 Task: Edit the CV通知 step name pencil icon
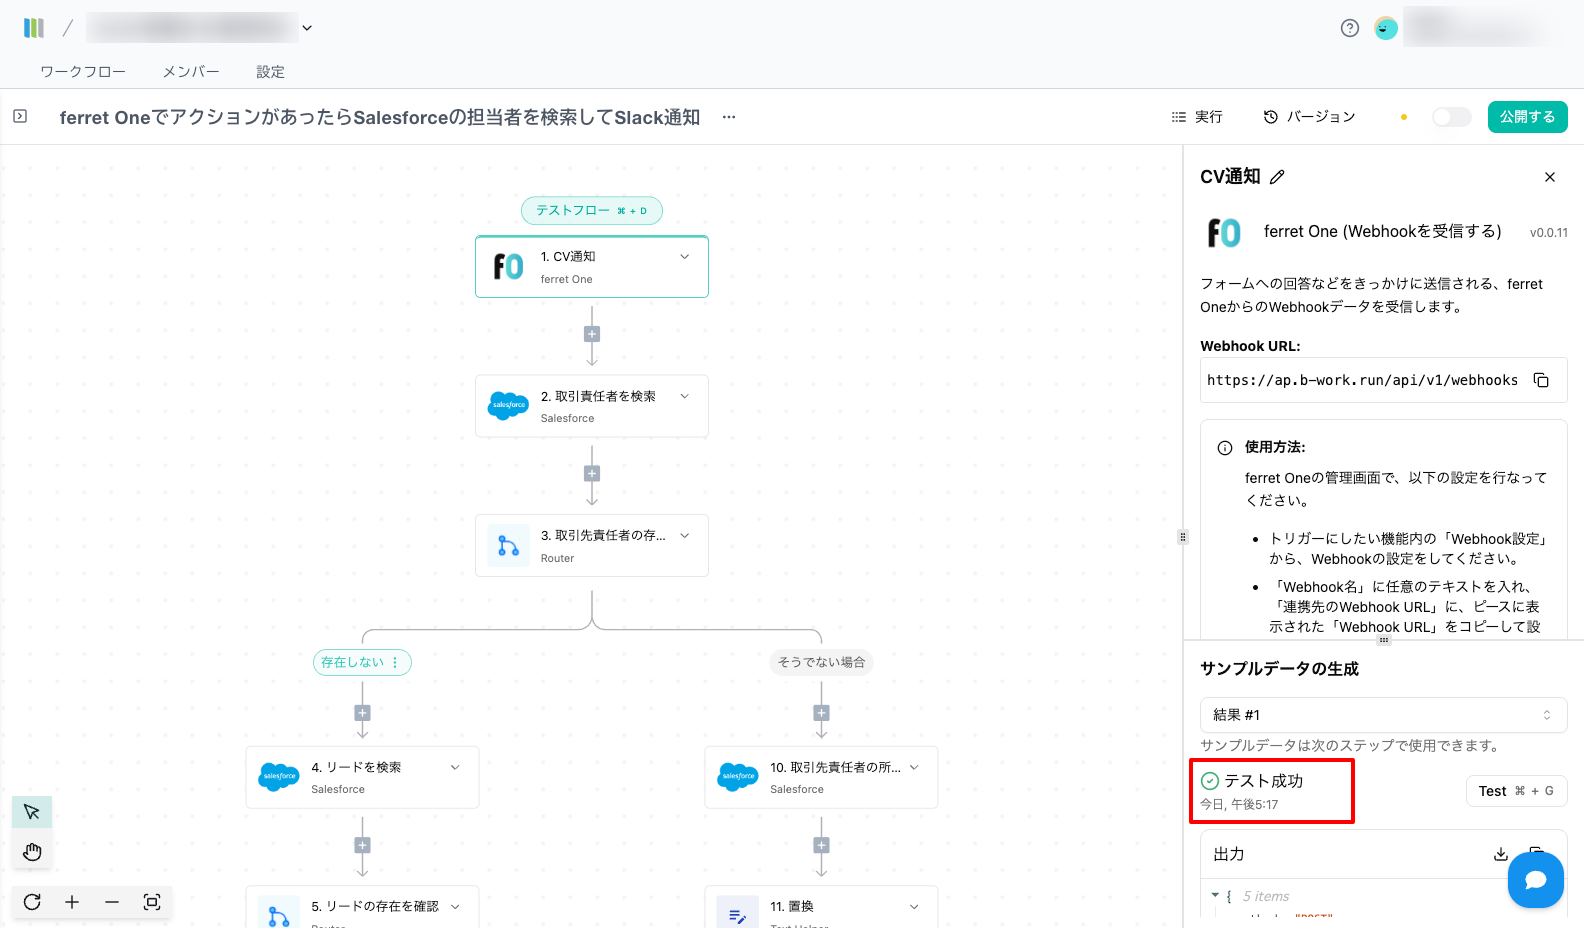pyautogui.click(x=1277, y=177)
